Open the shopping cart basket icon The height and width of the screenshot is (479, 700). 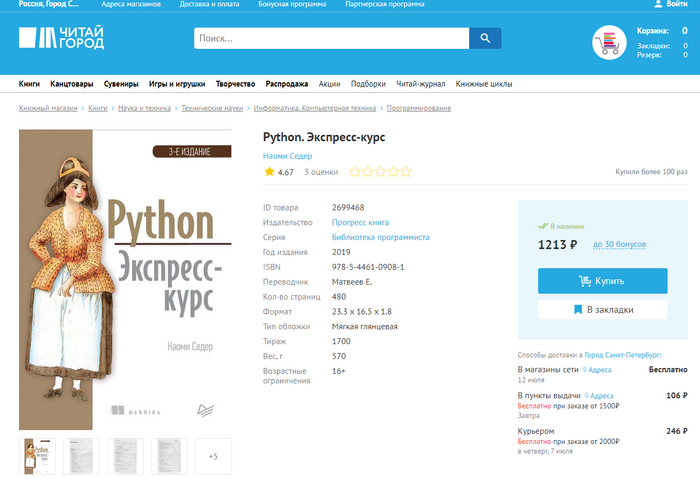click(x=608, y=43)
